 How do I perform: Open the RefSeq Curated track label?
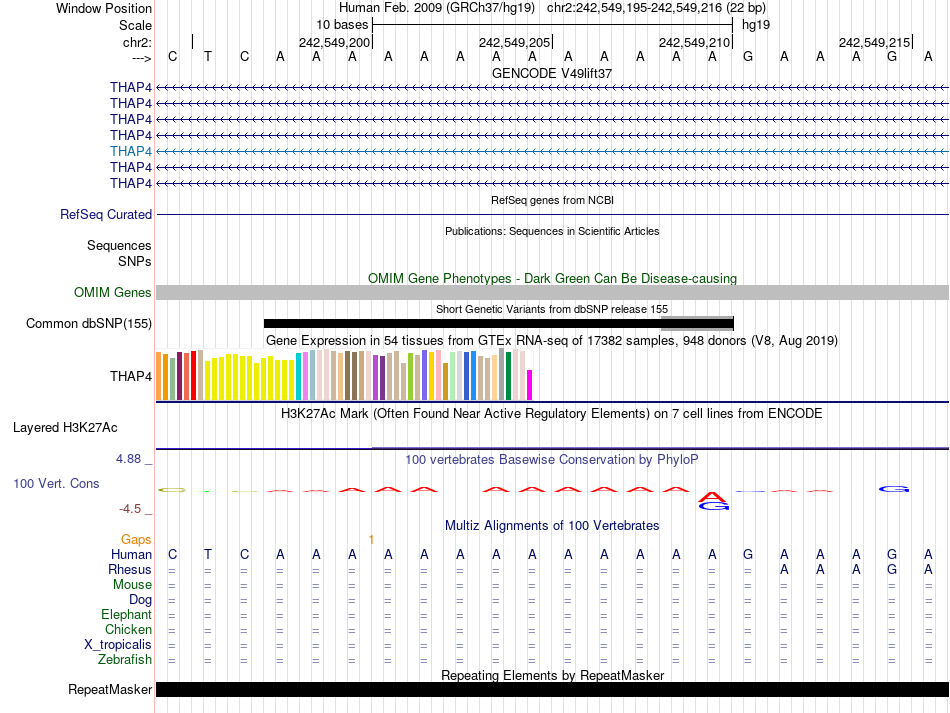click(106, 214)
